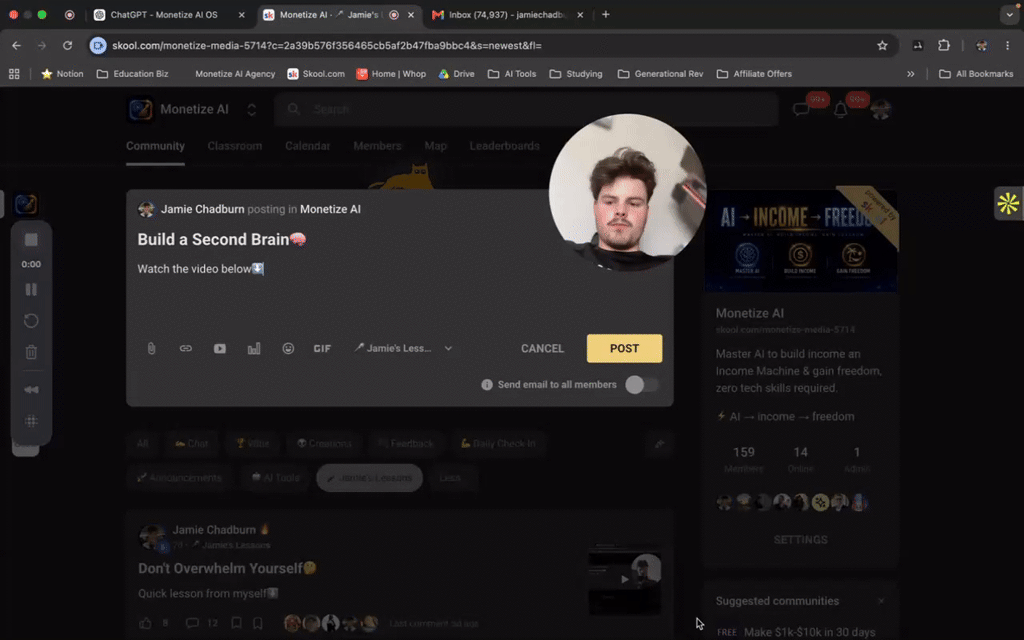Reload the page

(67, 45)
